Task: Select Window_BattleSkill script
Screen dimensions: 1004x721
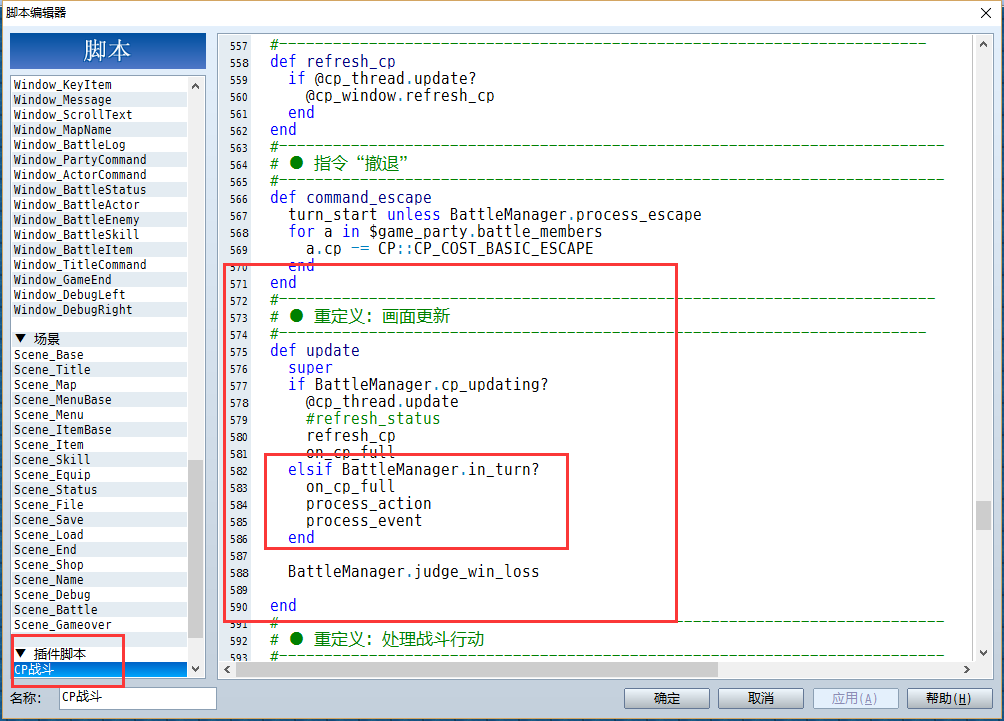Action: (x=100, y=234)
